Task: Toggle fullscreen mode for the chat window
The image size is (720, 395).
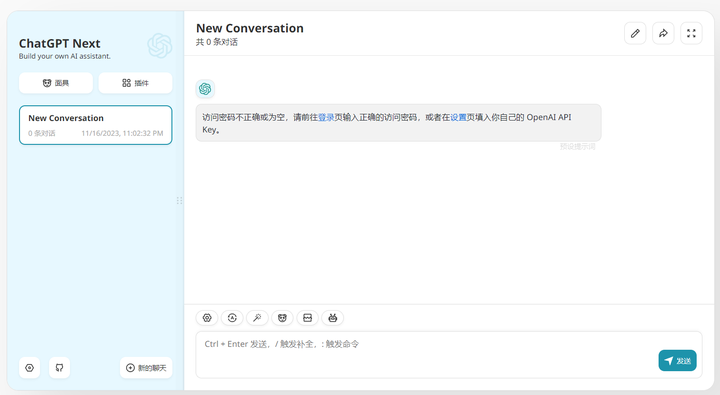Action: pos(691,34)
